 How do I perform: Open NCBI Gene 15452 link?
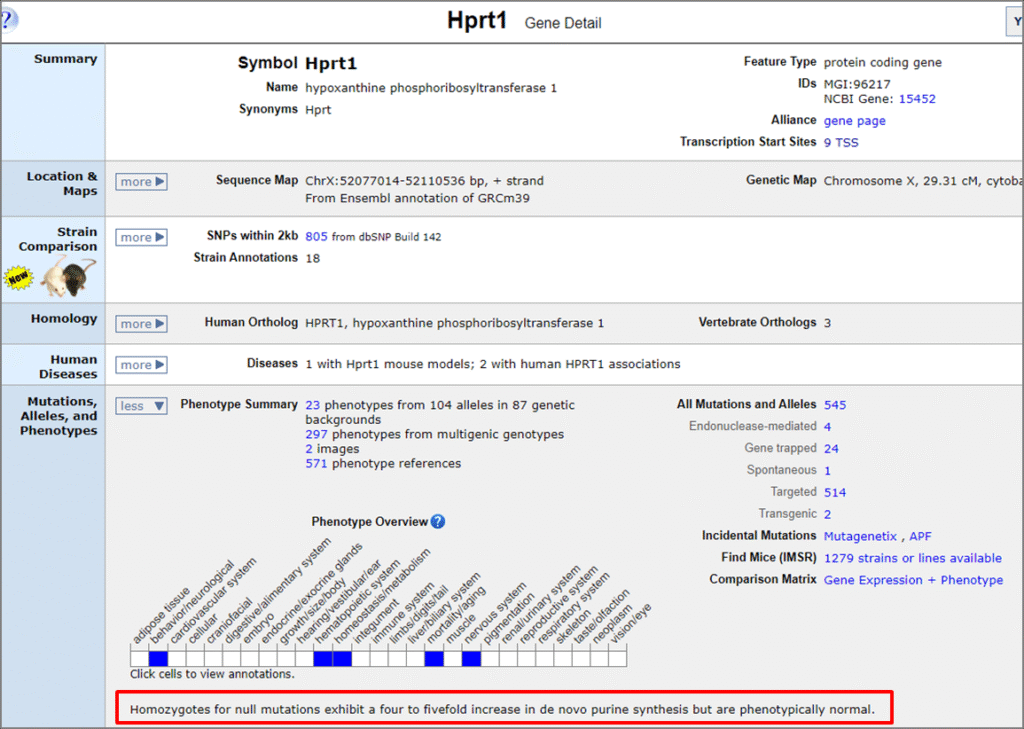point(917,99)
